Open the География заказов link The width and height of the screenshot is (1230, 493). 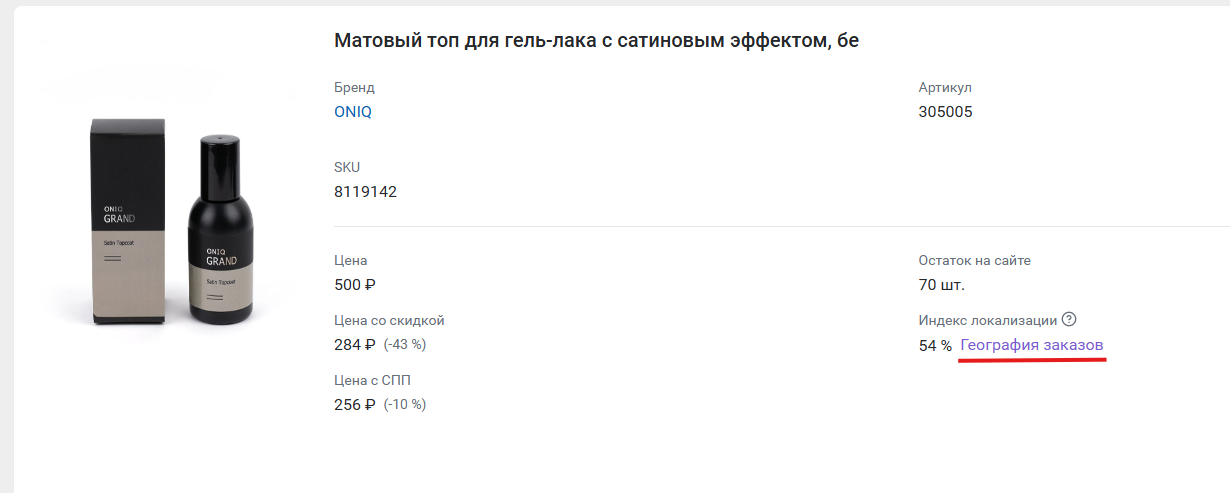[x=1032, y=345]
